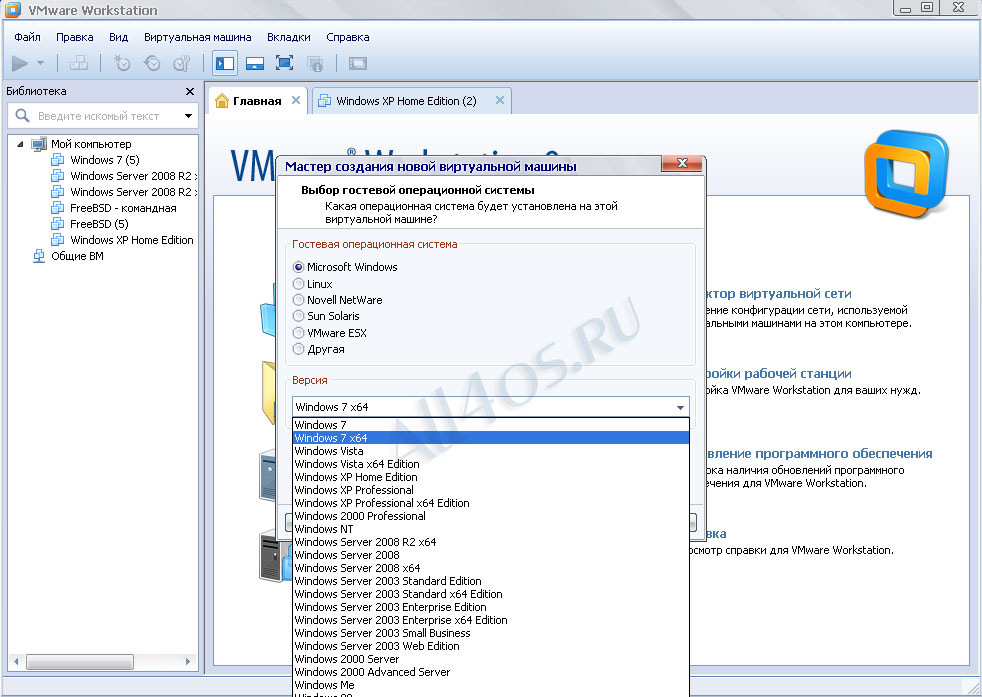Choose Windows Server 2008 R2 x64 option
982x697 pixels.
pos(491,542)
